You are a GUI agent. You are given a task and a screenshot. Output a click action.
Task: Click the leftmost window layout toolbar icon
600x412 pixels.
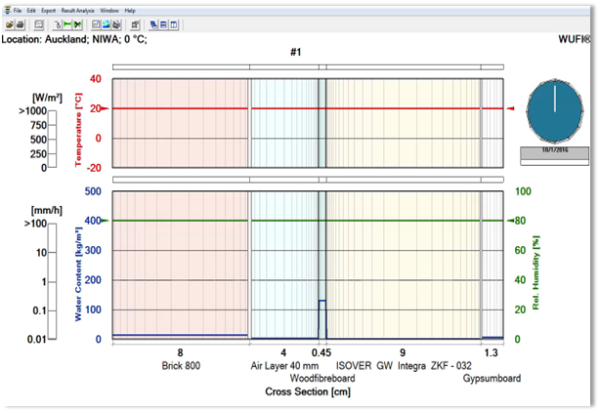click(x=154, y=22)
